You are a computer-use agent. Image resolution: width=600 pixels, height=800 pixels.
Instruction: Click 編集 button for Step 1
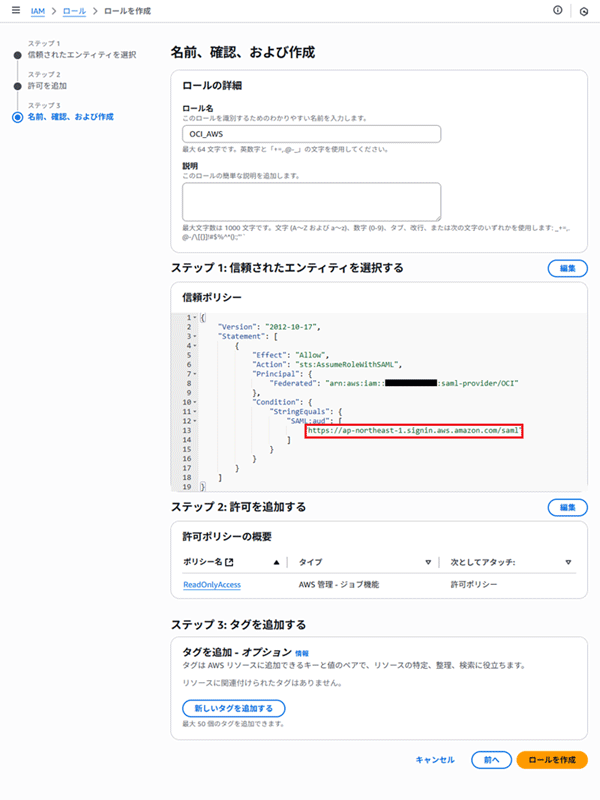(x=567, y=268)
